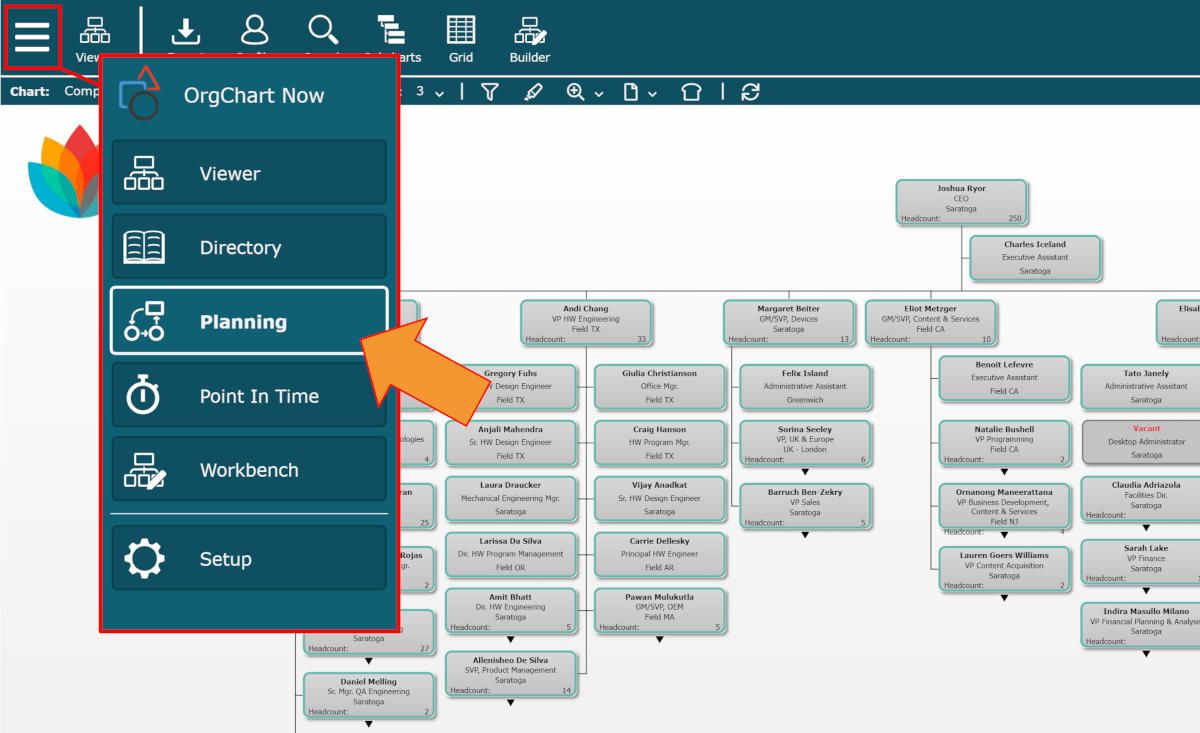Click the filter funnel icon
The height and width of the screenshot is (733, 1200).
pos(489,92)
